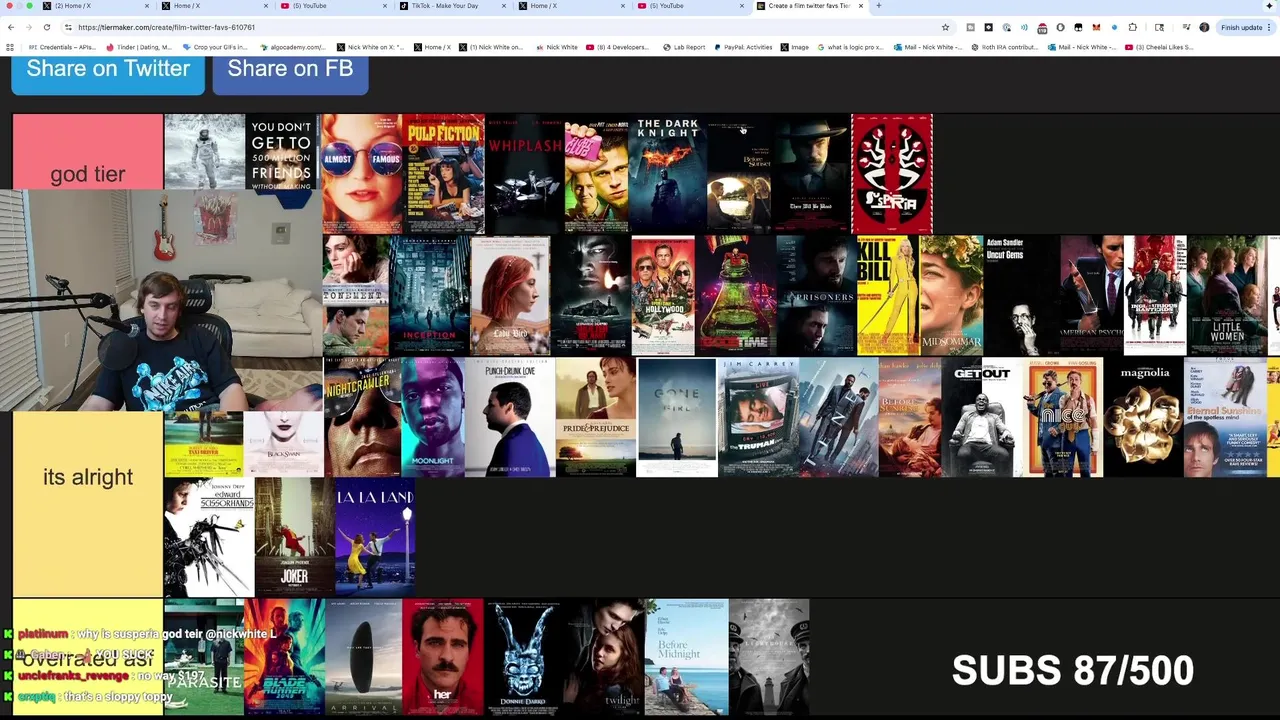The image size is (1280, 720).
Task: Select the Whiplash poster
Action: (x=524, y=174)
